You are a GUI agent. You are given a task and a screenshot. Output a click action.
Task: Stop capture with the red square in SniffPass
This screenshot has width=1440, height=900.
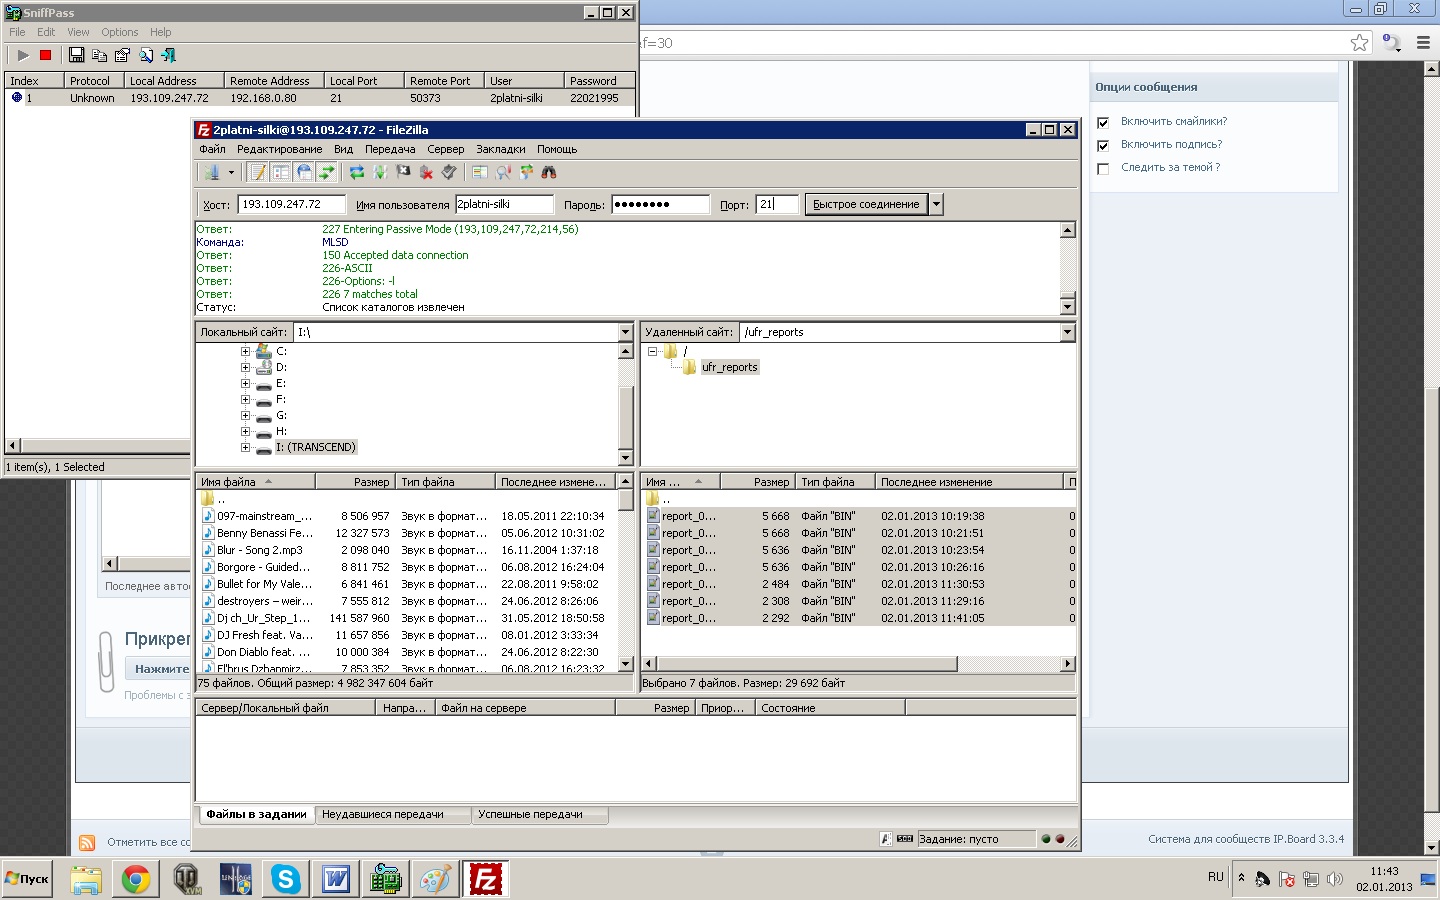pos(45,55)
